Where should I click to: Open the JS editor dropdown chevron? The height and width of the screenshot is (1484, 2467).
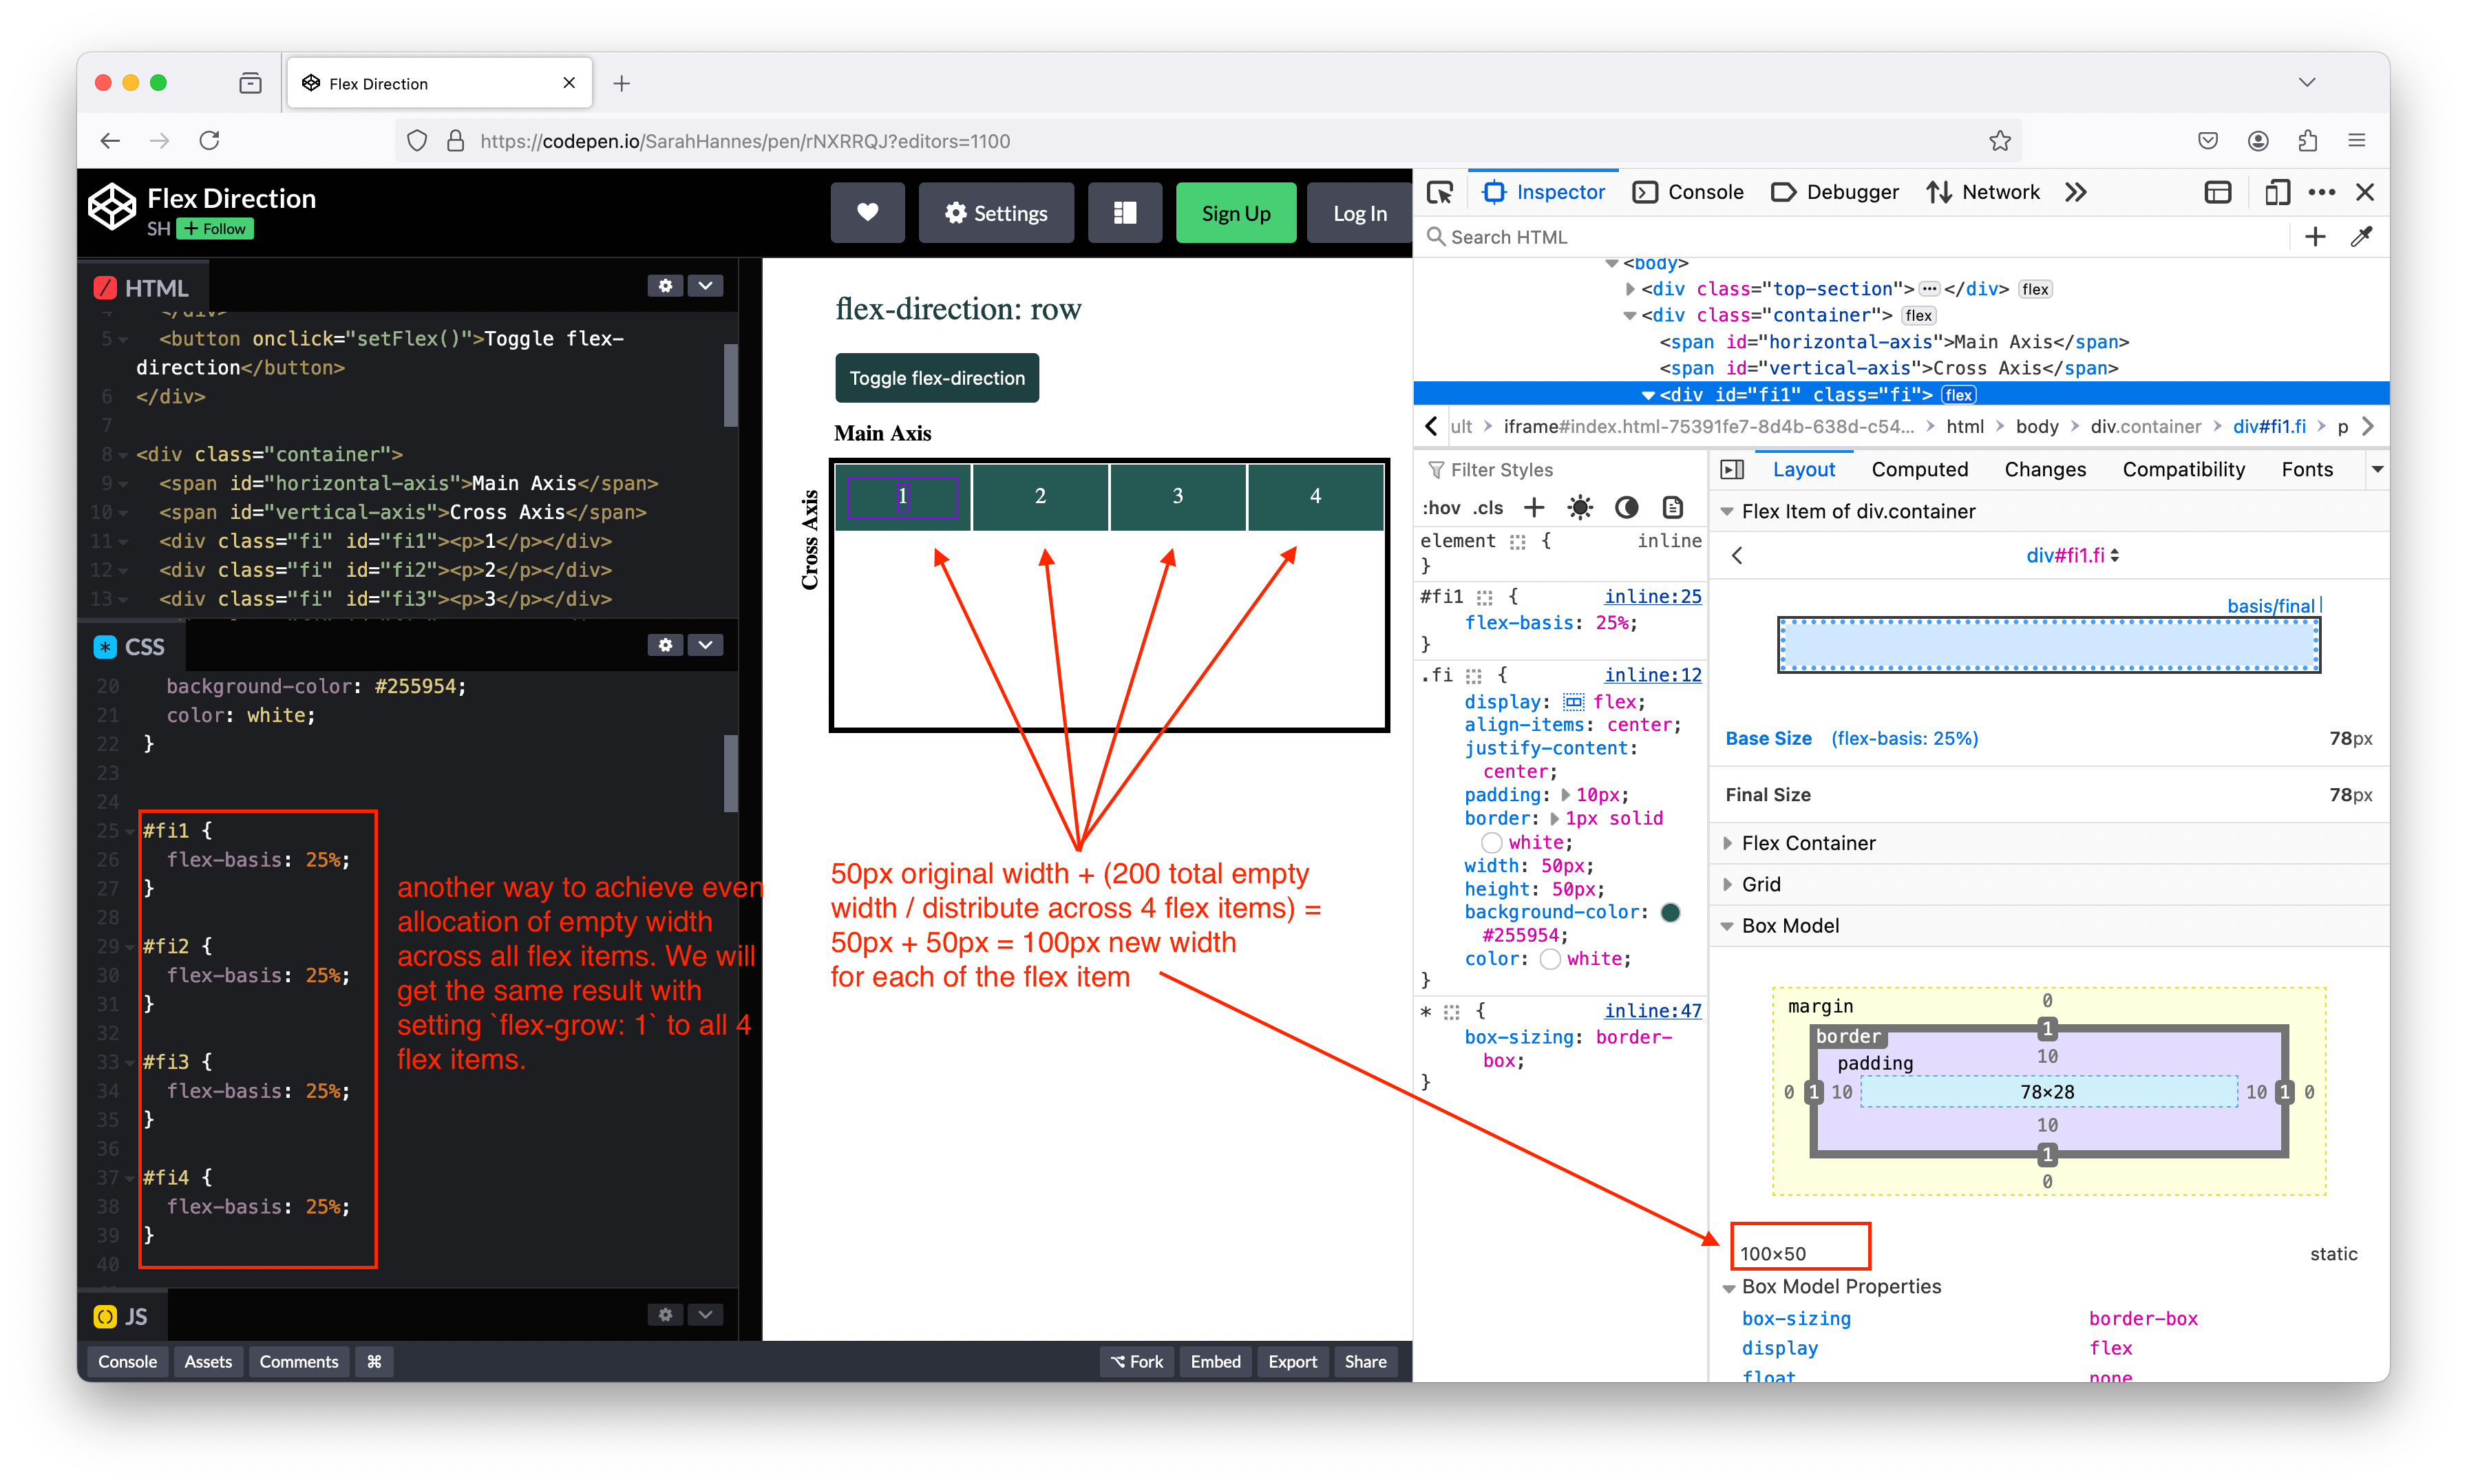pos(705,1314)
